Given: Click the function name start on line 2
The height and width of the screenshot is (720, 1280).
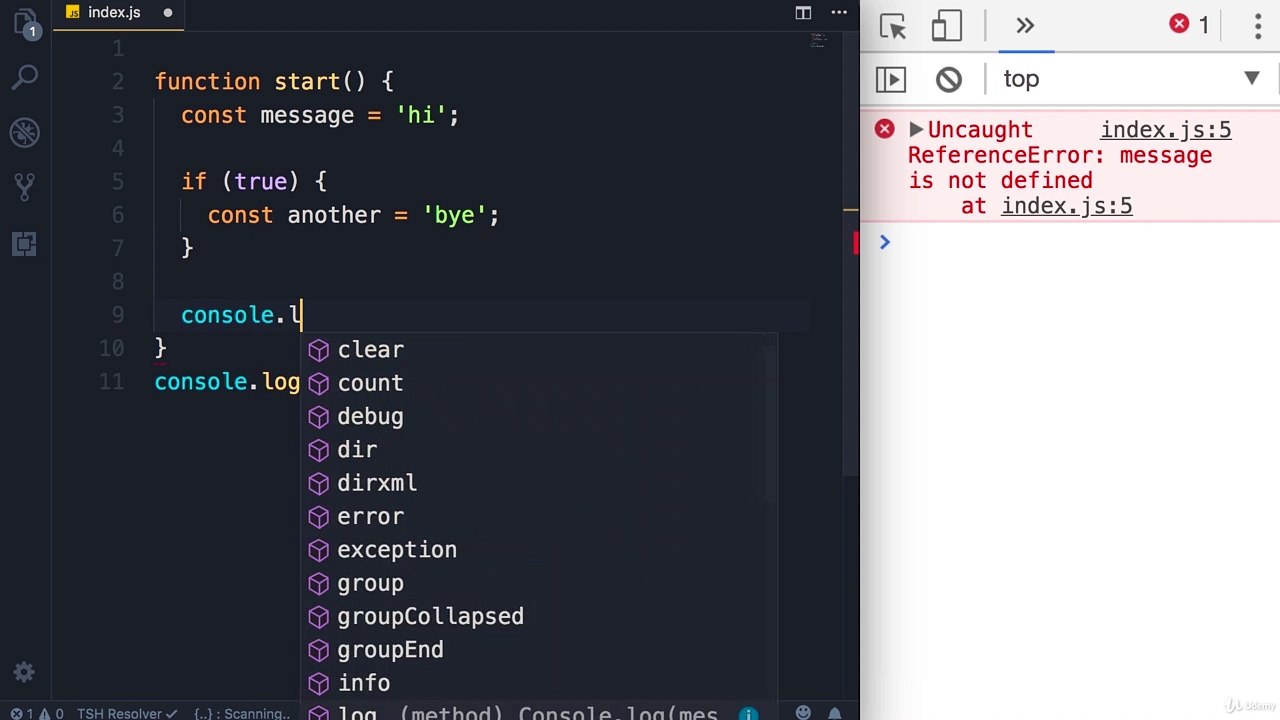Looking at the screenshot, I should point(307,82).
